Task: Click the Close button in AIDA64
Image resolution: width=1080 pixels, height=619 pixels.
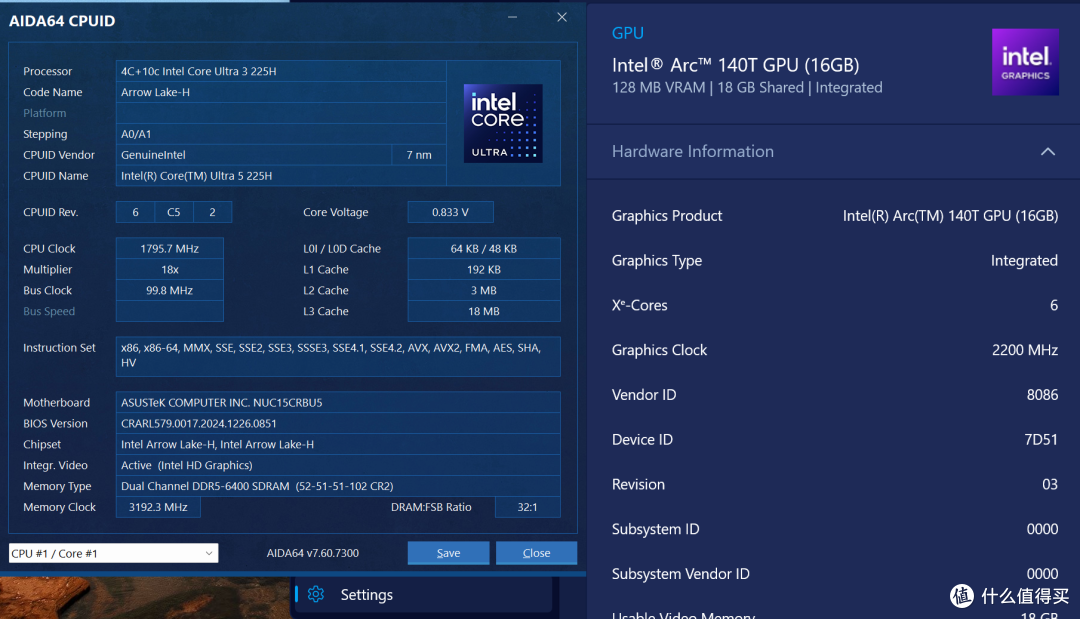Action: (x=537, y=553)
